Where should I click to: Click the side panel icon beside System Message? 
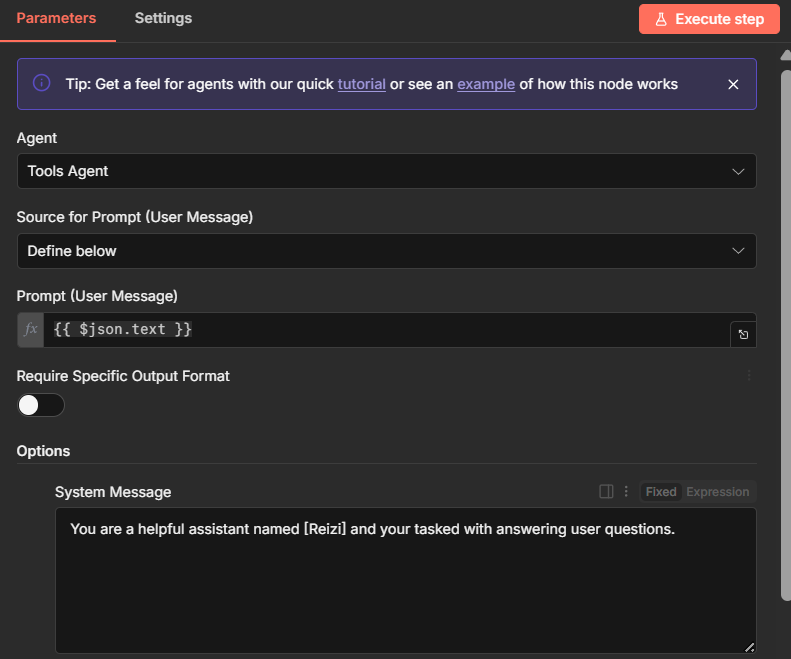pyautogui.click(x=606, y=492)
